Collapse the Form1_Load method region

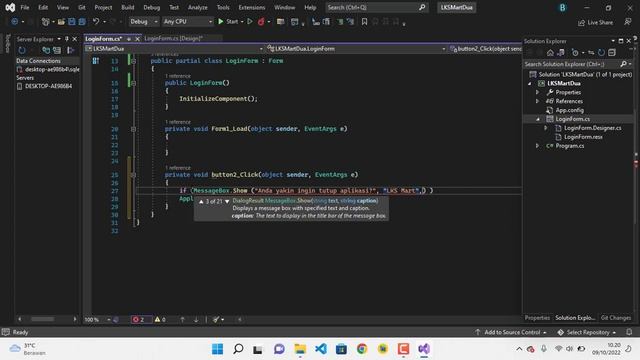tap(133, 129)
